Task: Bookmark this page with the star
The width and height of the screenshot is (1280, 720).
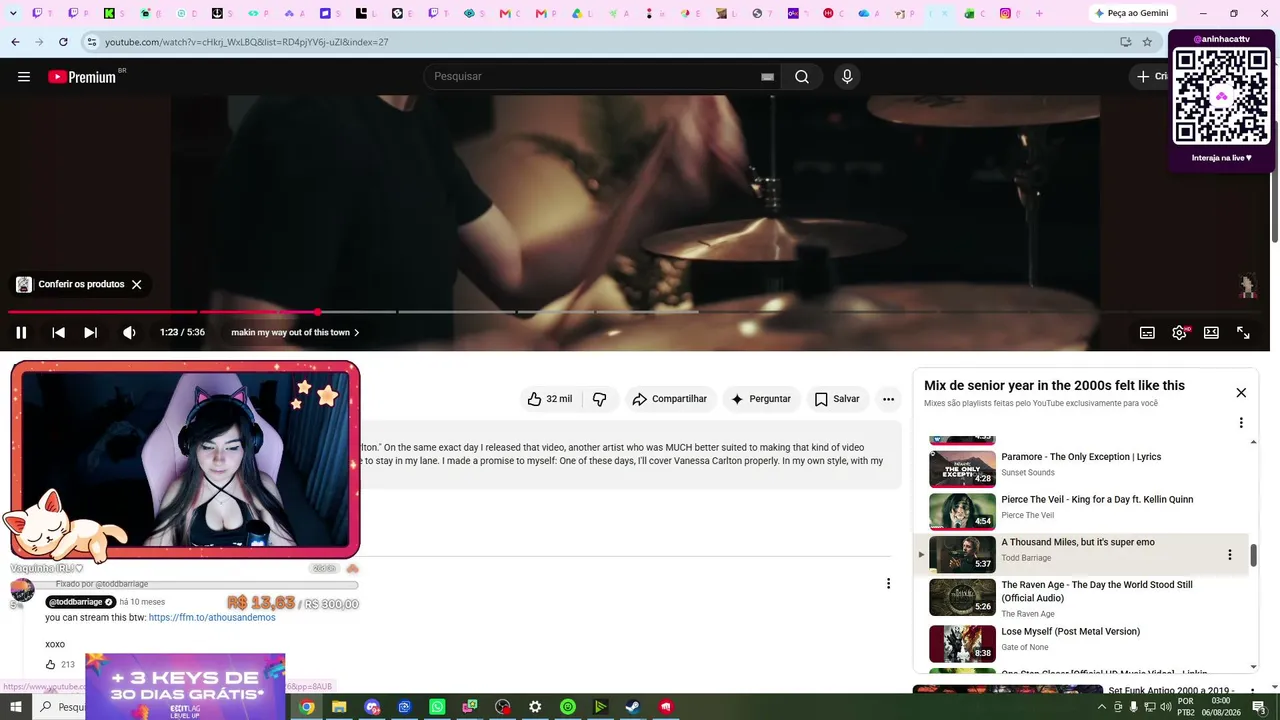Action: pyautogui.click(x=1147, y=42)
